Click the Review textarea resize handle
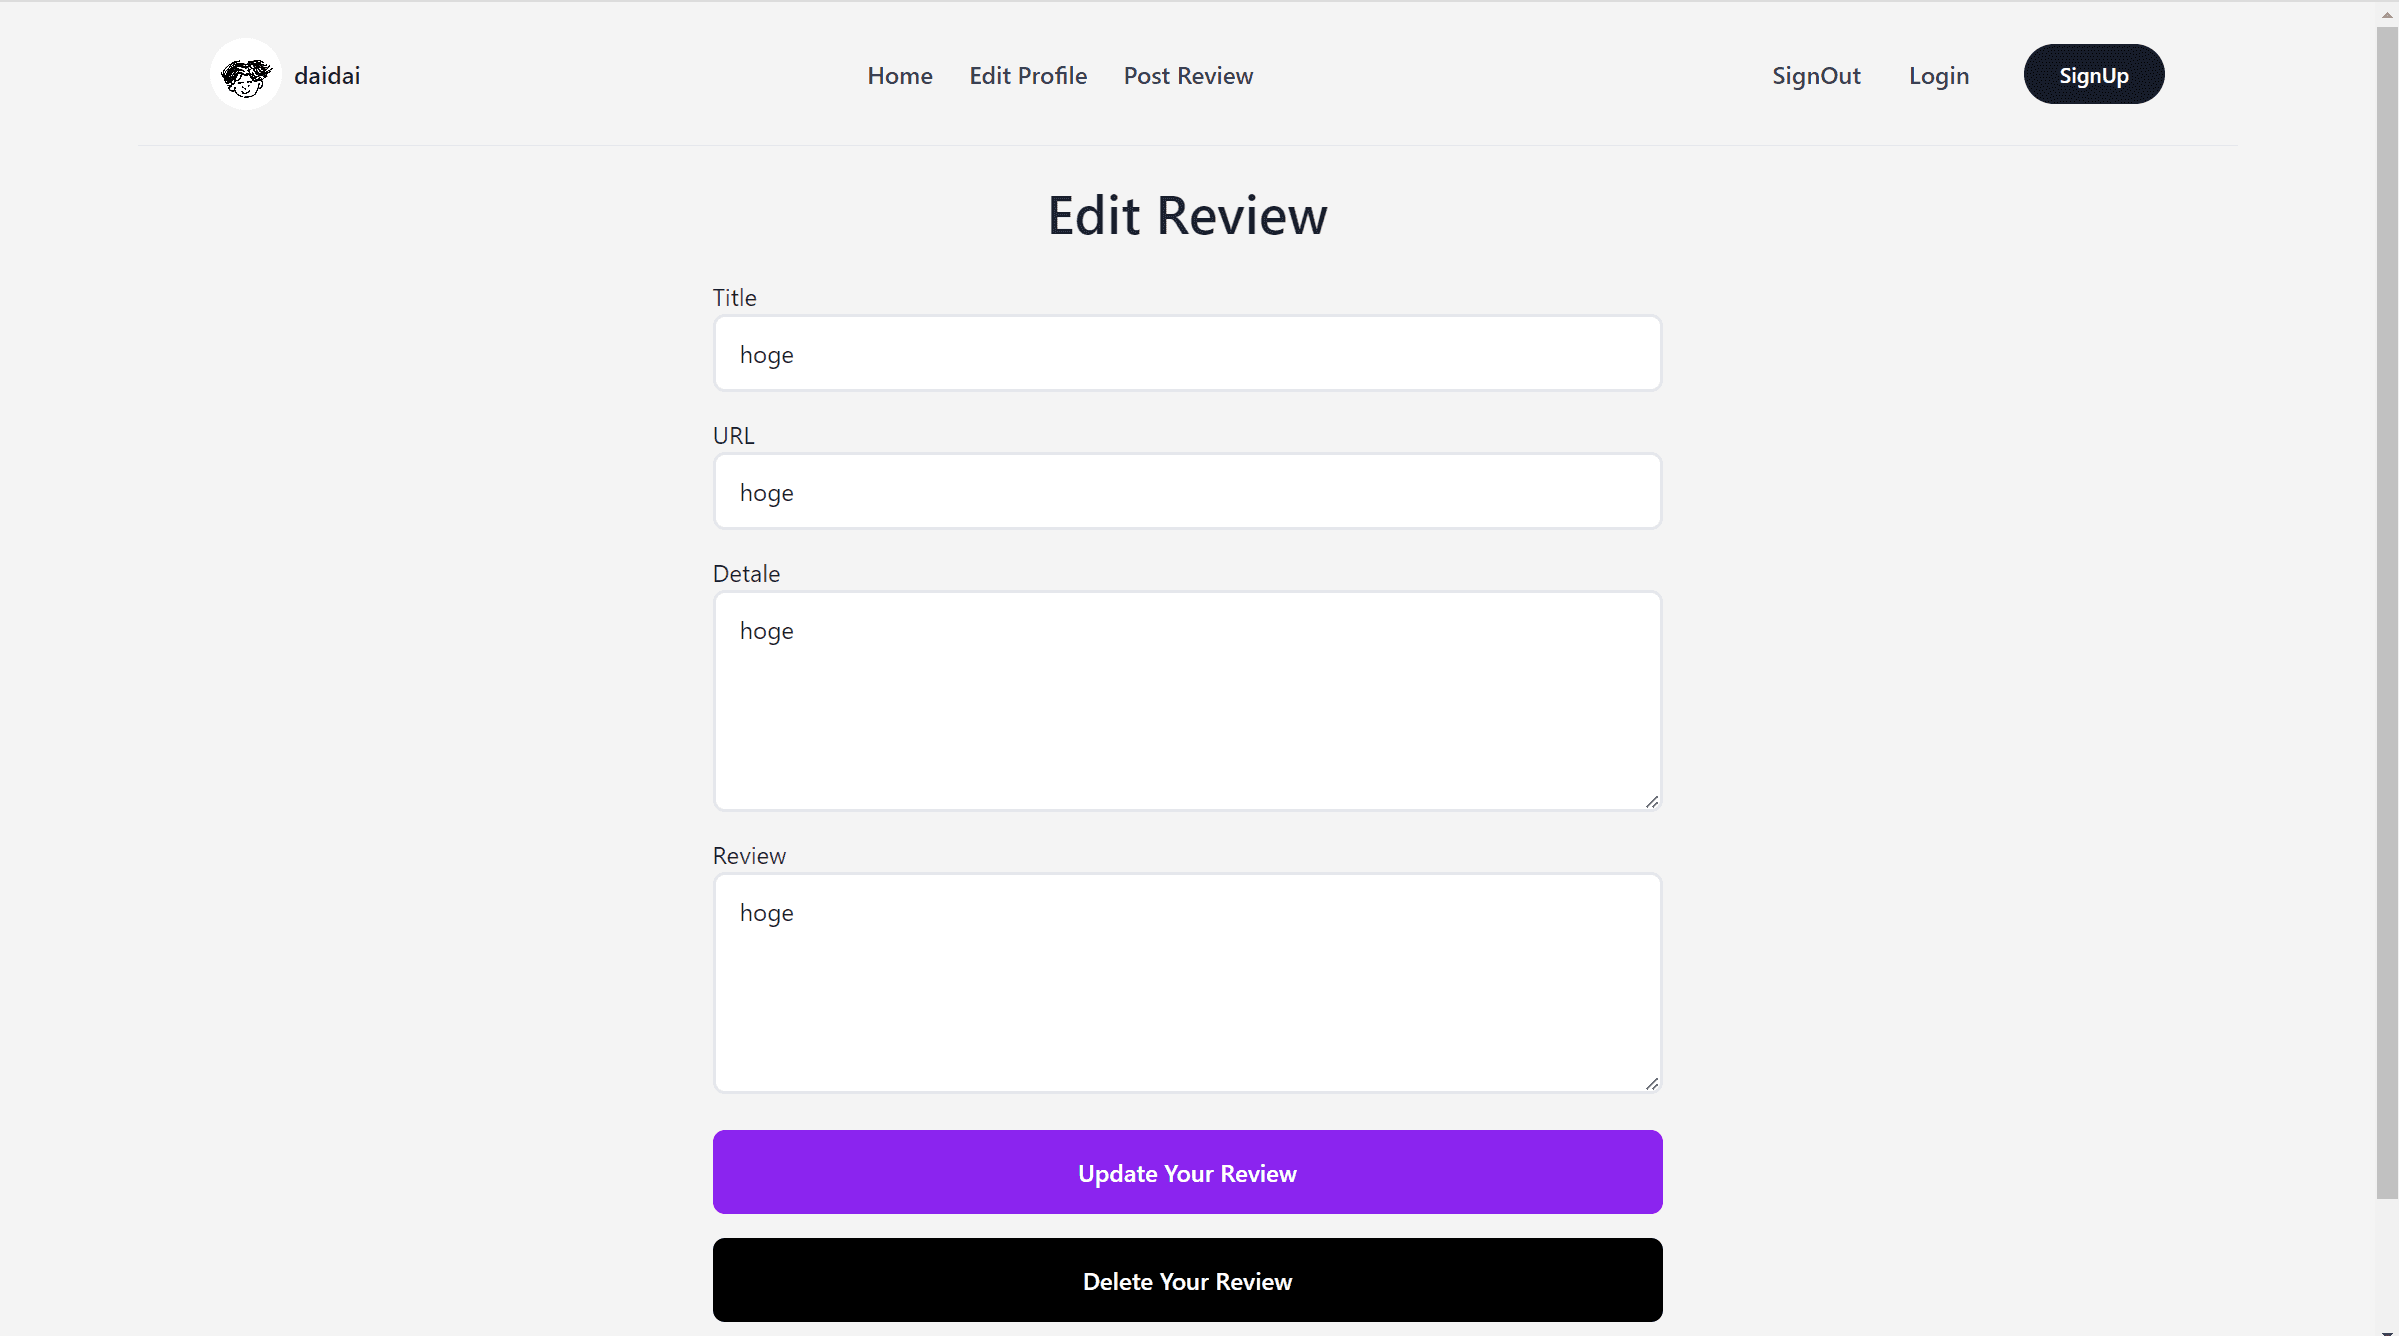2399x1336 pixels. coord(1652,1084)
